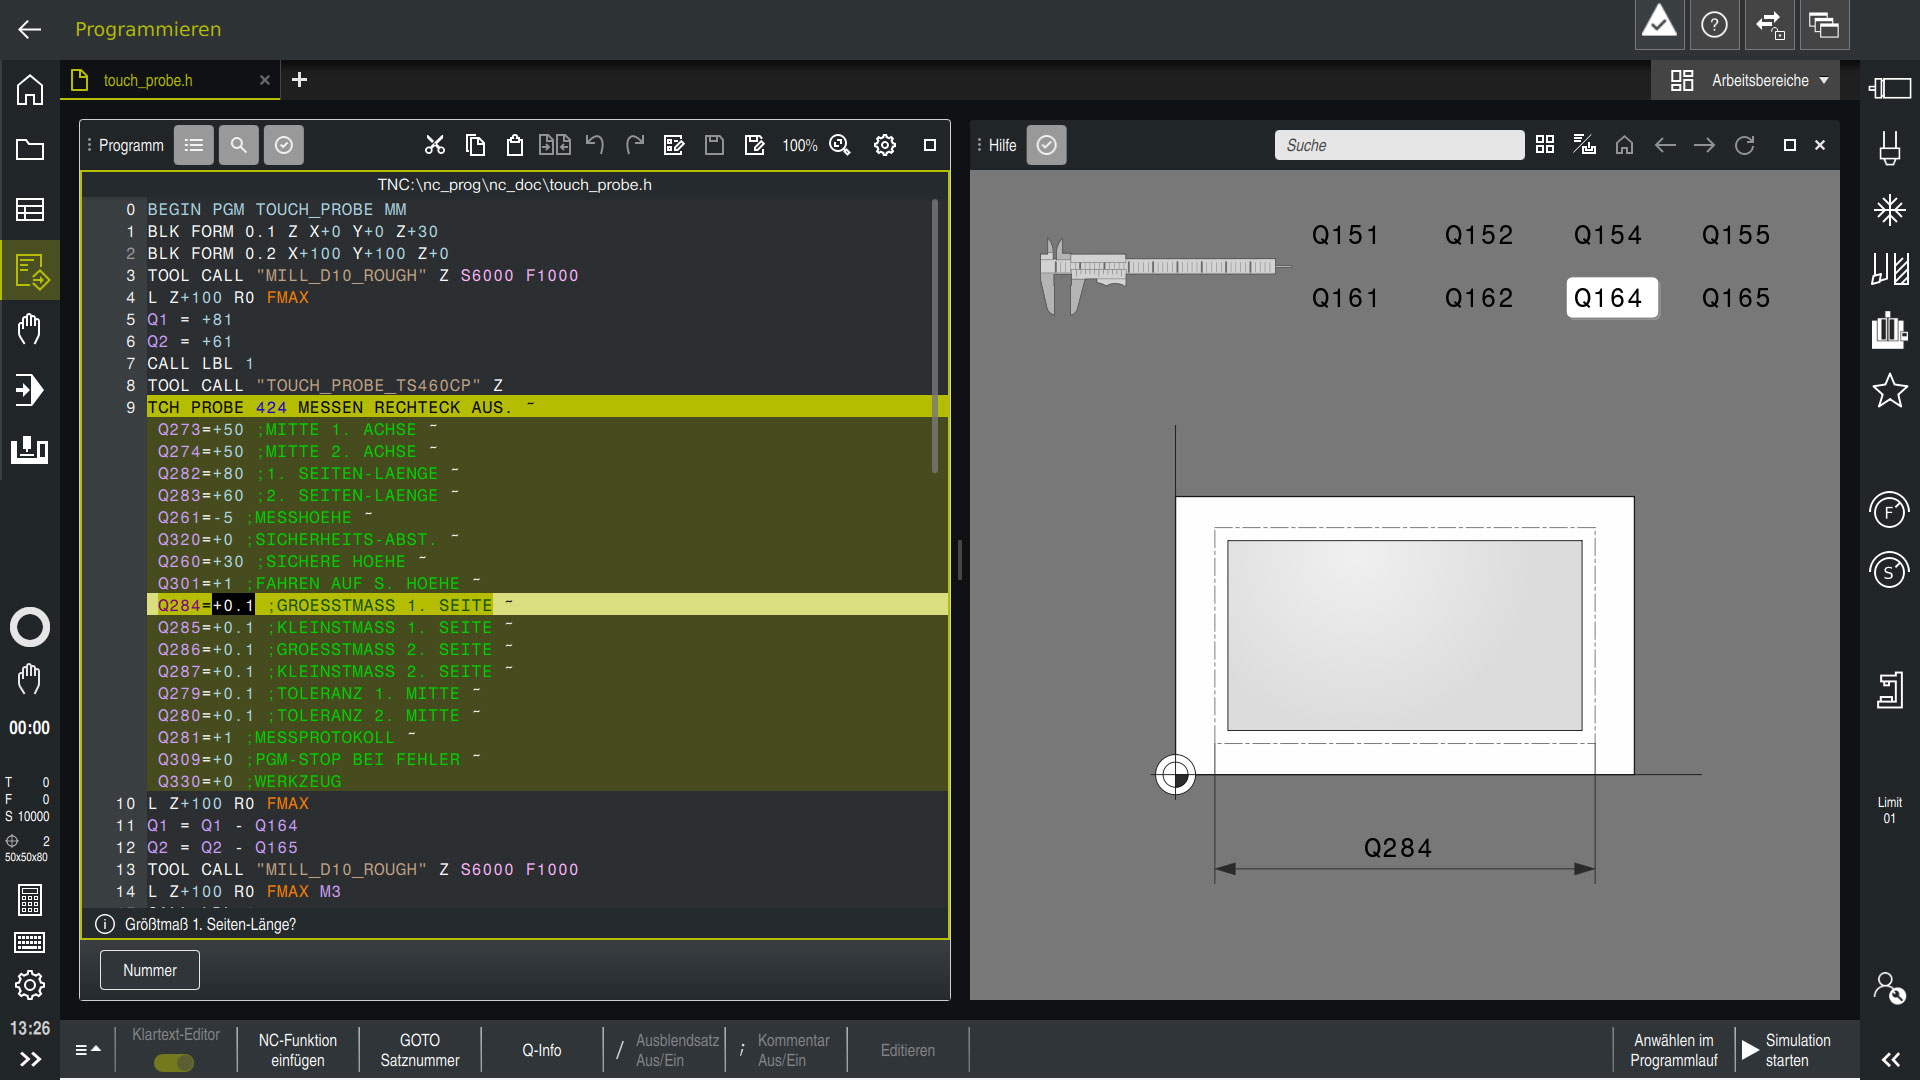Paste the clipboard into the program
The height and width of the screenshot is (1080, 1920).
[515, 145]
